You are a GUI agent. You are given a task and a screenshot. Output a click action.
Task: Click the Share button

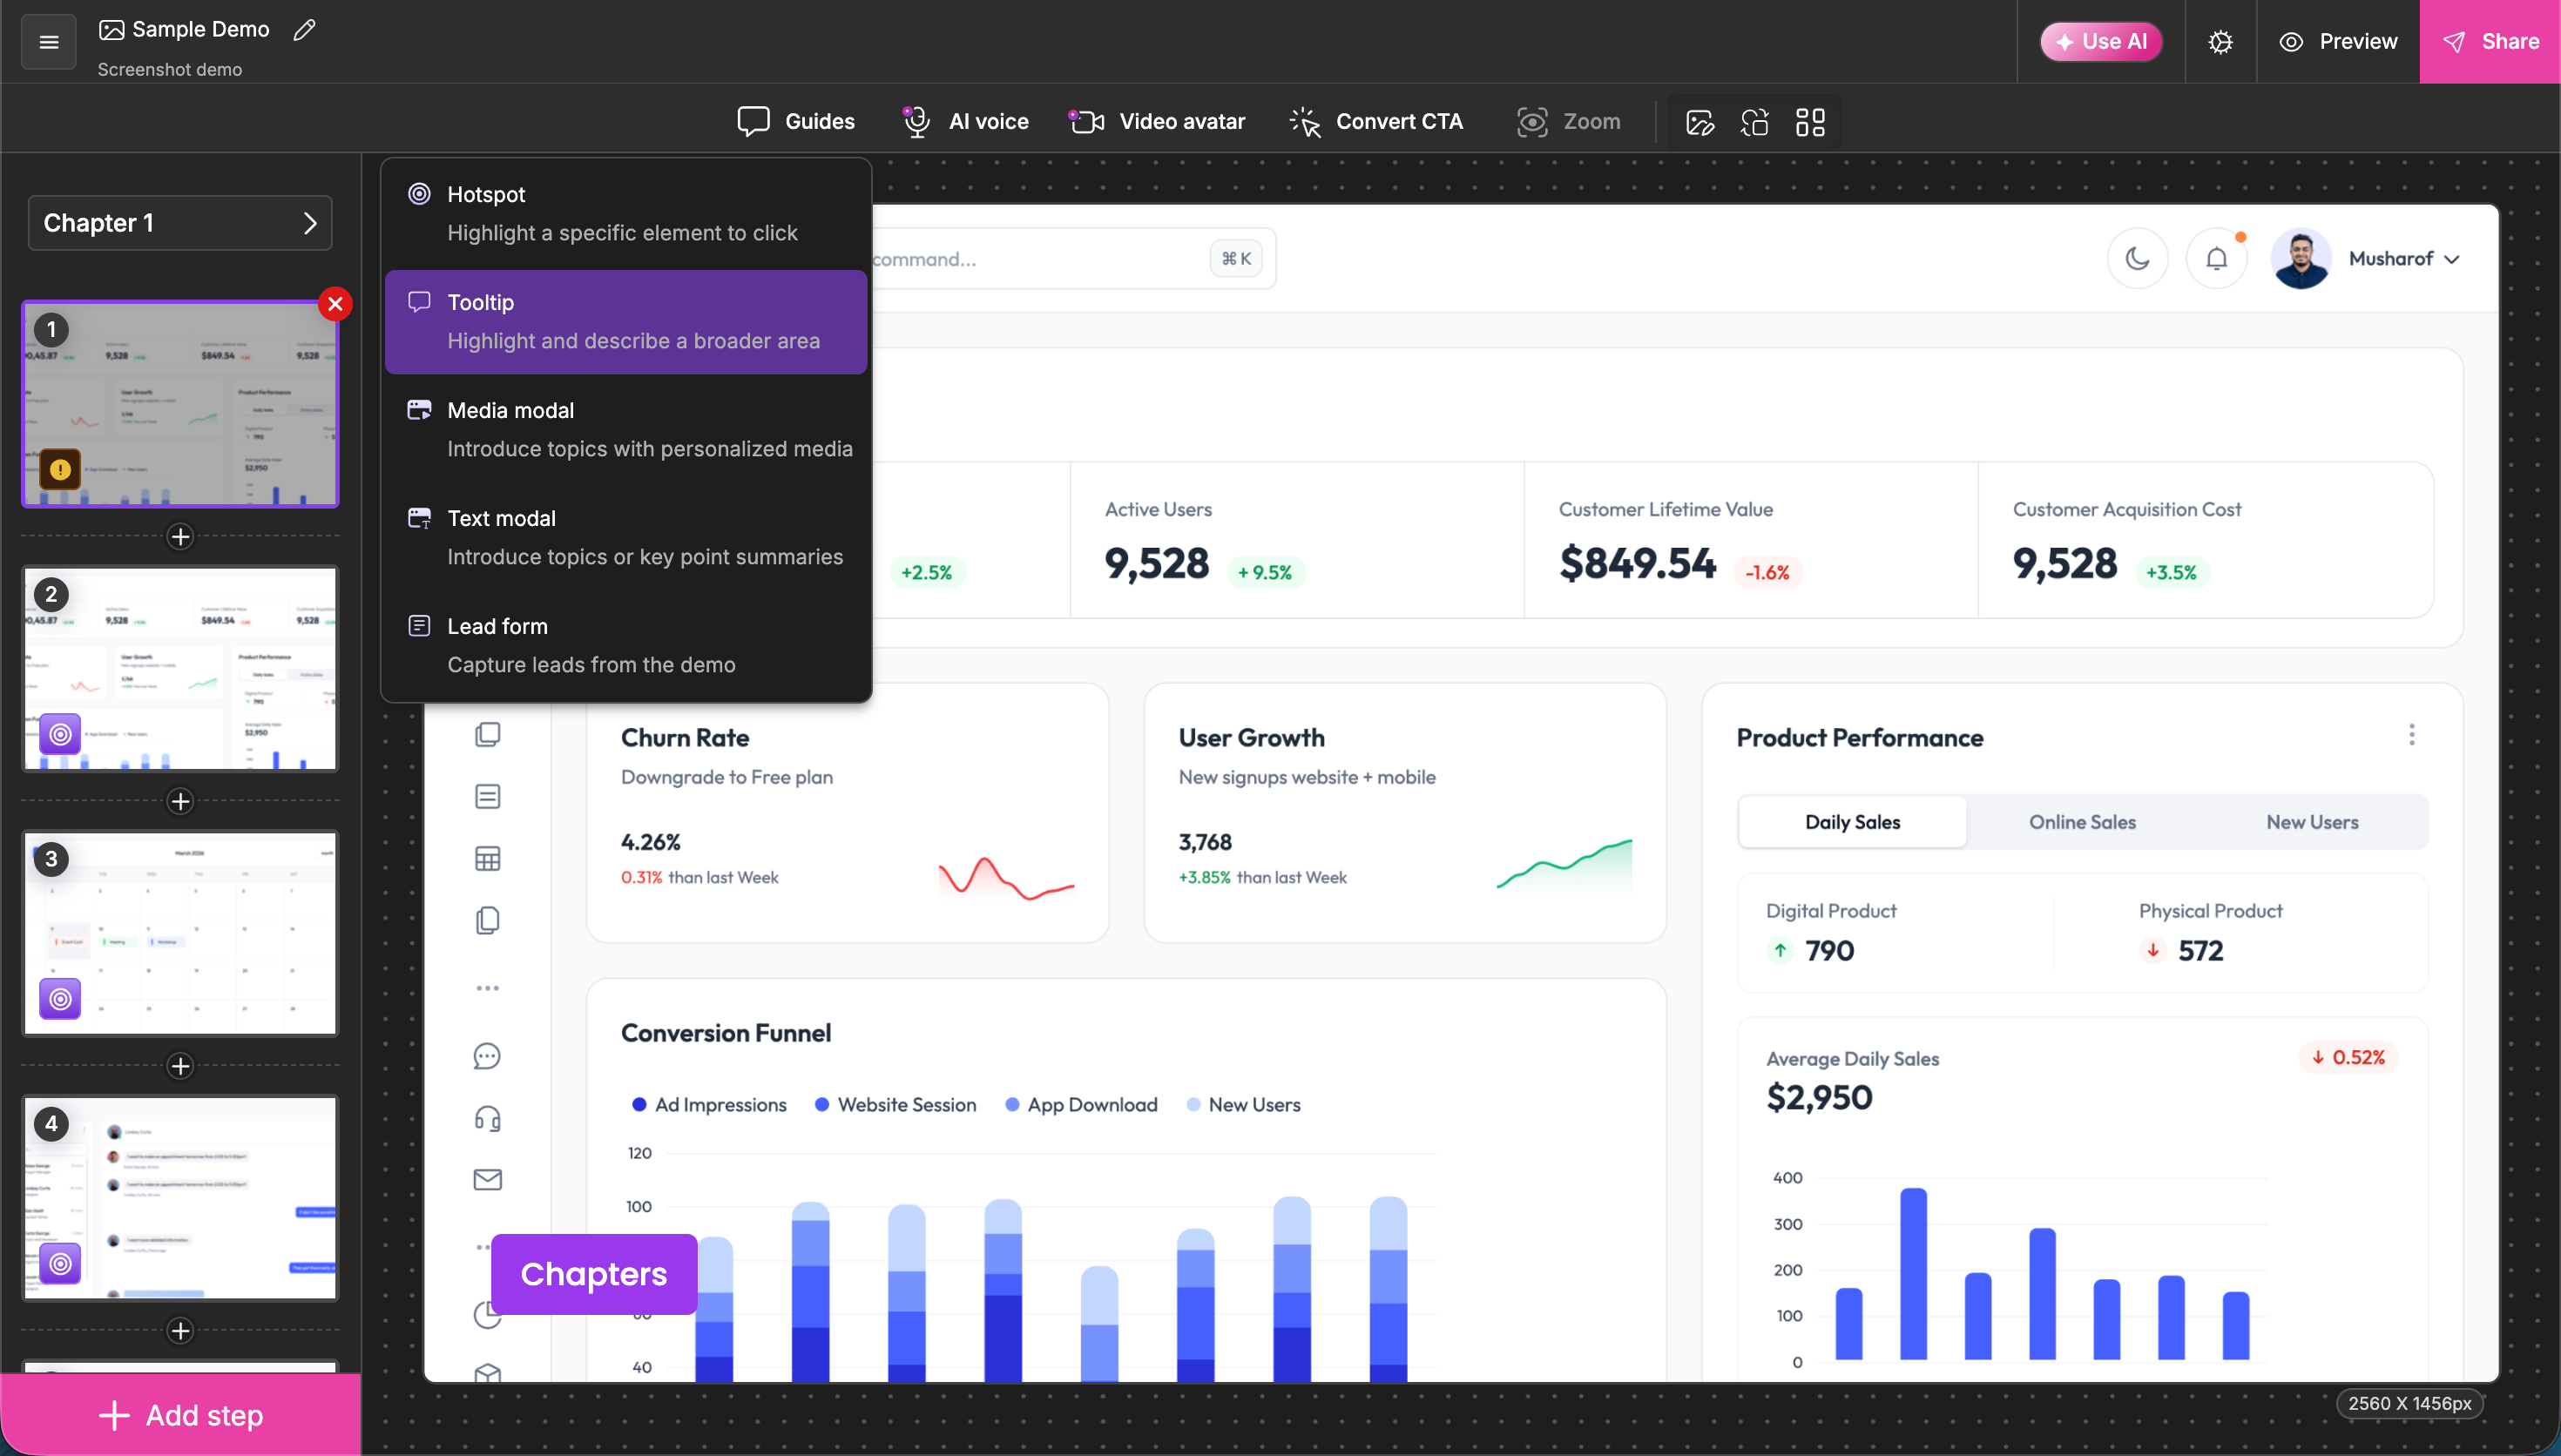pos(2490,42)
